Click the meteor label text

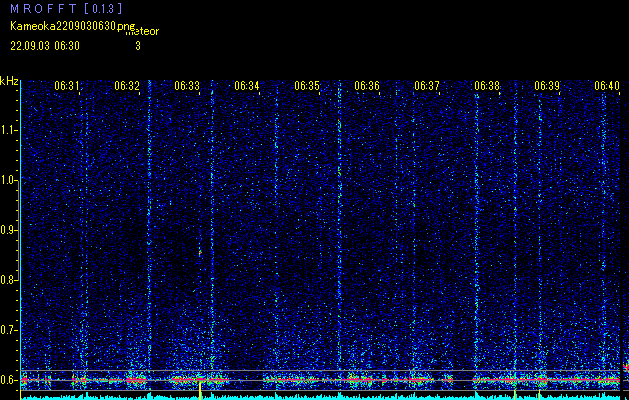click(x=142, y=32)
